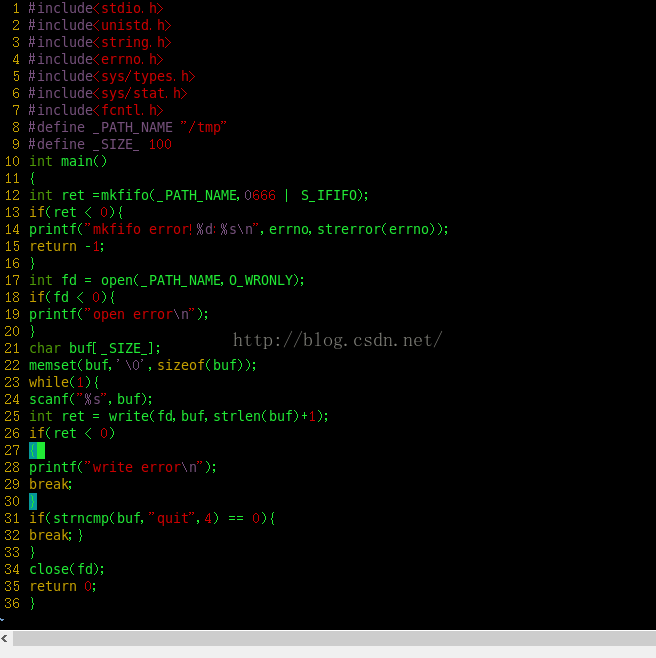Click 'return 0;' on line 35
The width and height of the screenshot is (656, 658).
click(x=63, y=586)
